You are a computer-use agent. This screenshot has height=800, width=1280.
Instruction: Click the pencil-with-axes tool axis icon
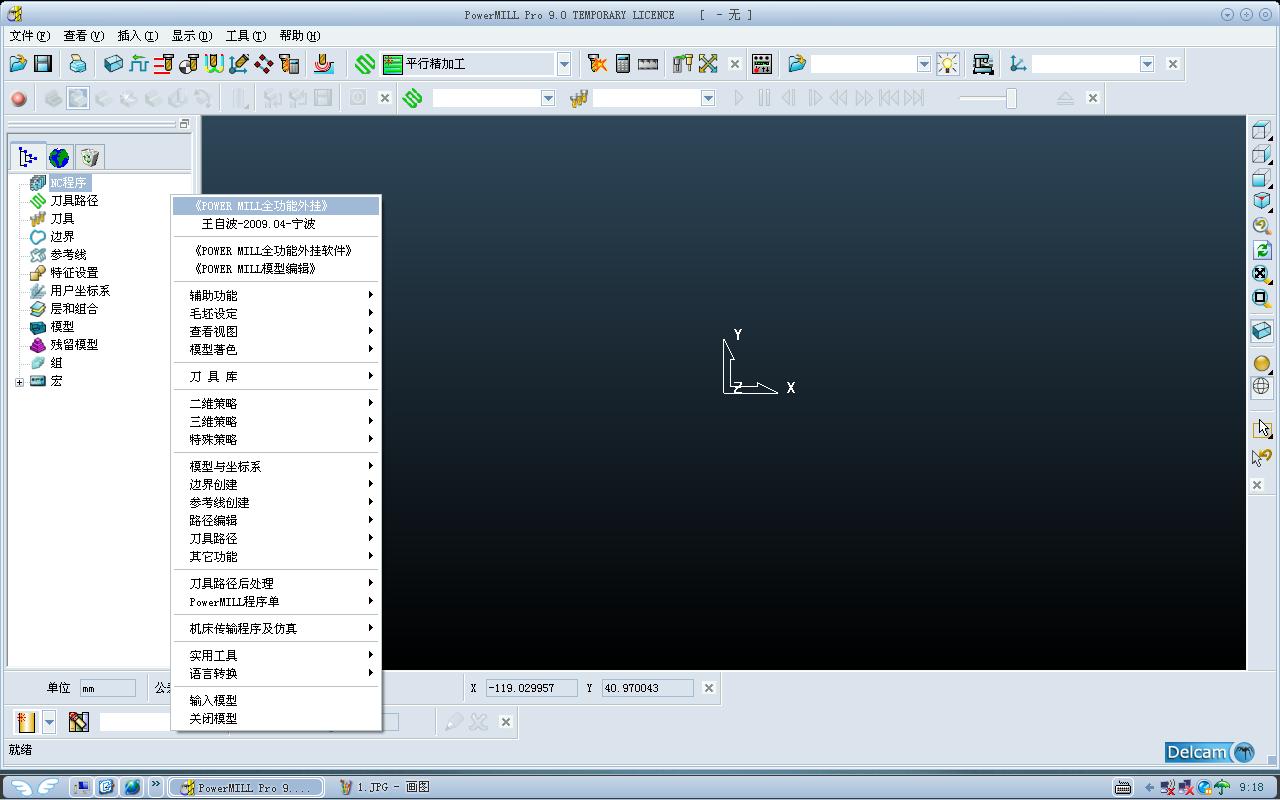click(239, 64)
